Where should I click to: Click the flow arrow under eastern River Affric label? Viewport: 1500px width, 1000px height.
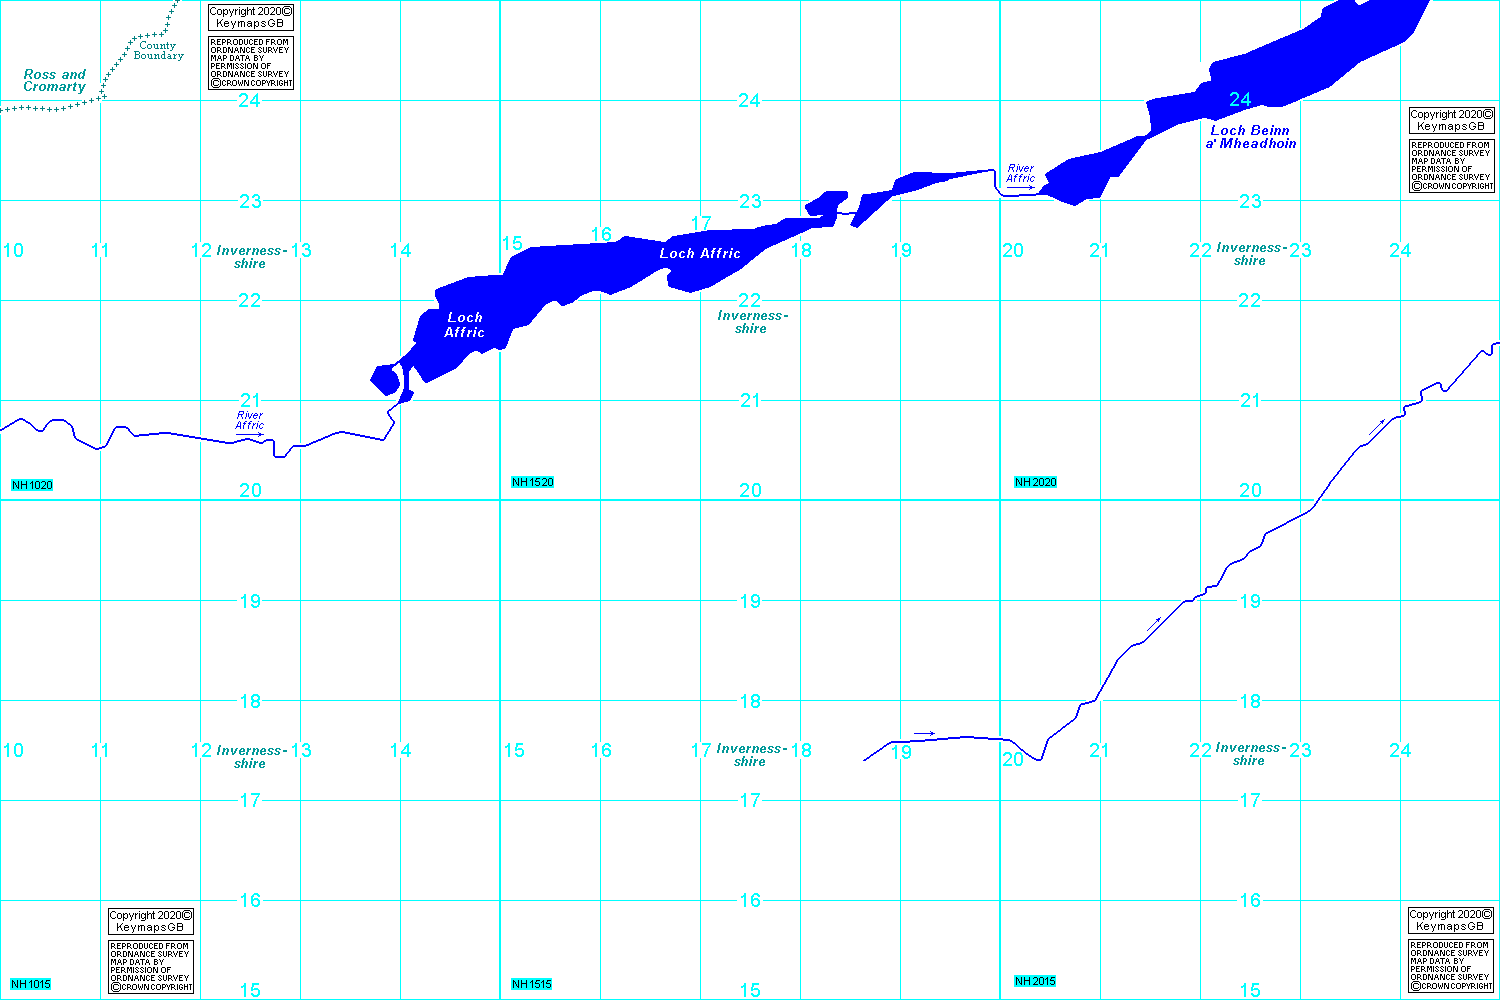point(1020,187)
